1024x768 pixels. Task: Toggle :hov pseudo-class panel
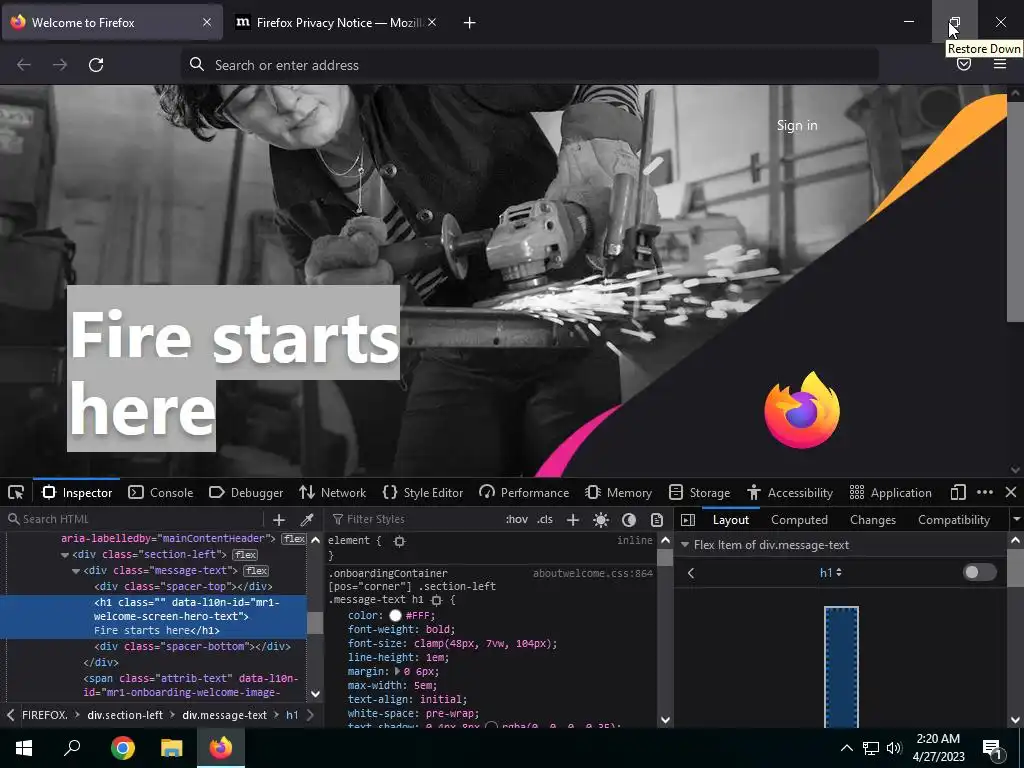pyautogui.click(x=517, y=519)
